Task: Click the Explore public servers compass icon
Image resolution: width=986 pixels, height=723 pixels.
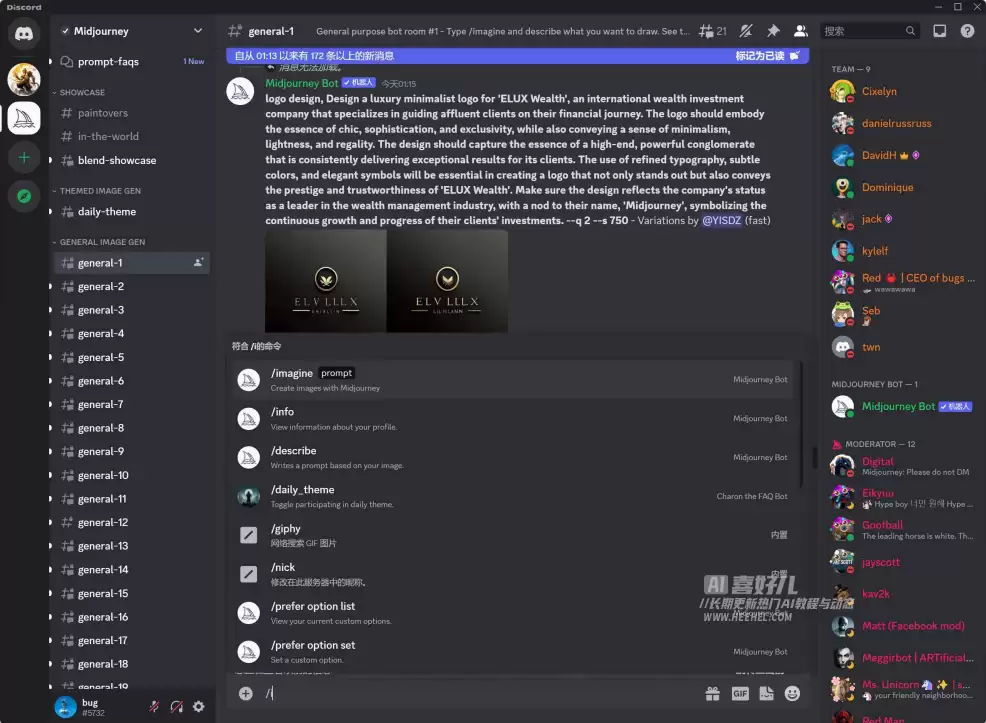Action: tap(24, 196)
